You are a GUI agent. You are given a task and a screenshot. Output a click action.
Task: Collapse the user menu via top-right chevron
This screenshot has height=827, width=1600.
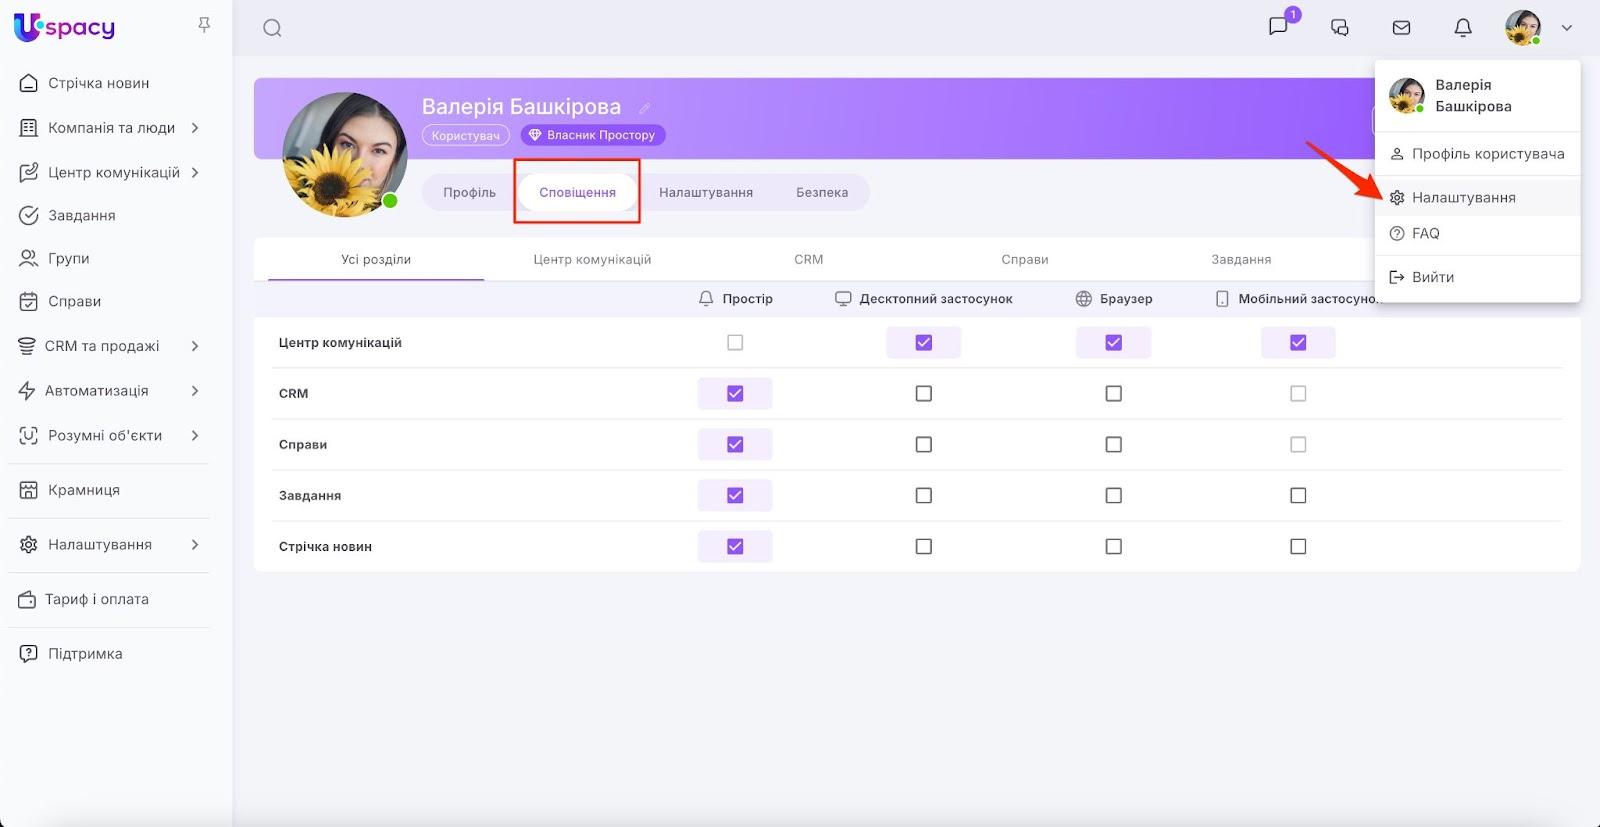(x=1567, y=28)
